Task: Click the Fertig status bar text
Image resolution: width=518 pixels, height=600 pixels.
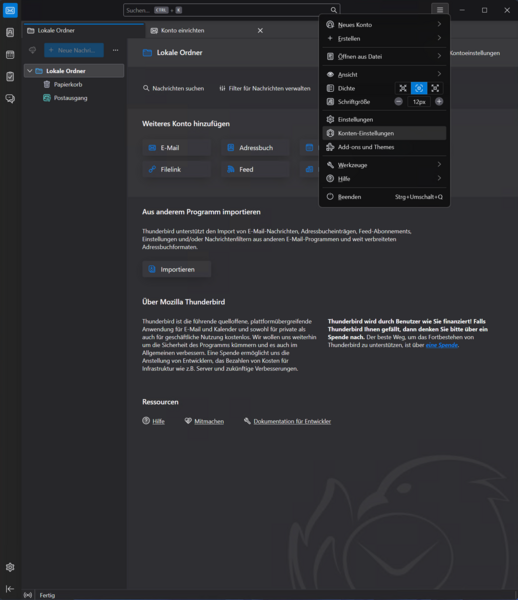Action: click(x=47, y=595)
